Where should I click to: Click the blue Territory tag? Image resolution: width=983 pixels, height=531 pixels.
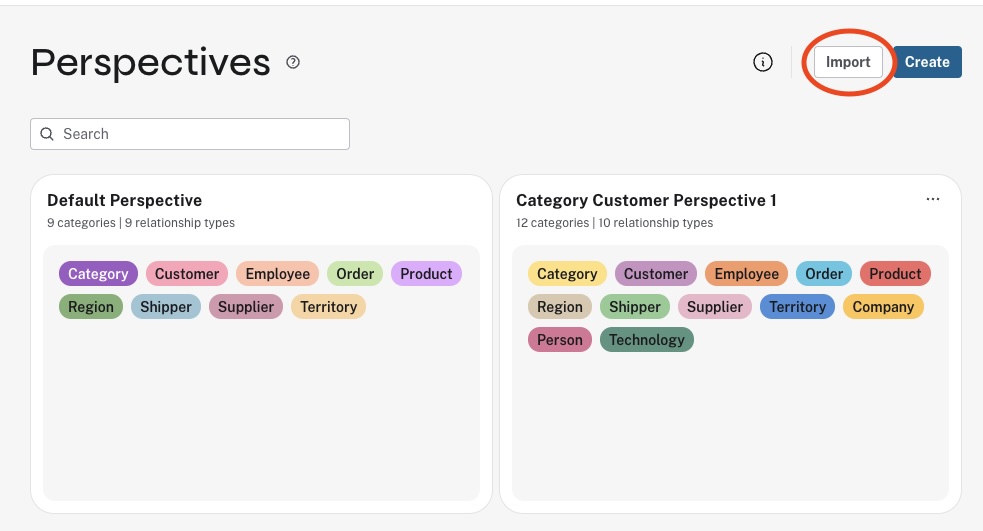pyautogui.click(x=797, y=307)
